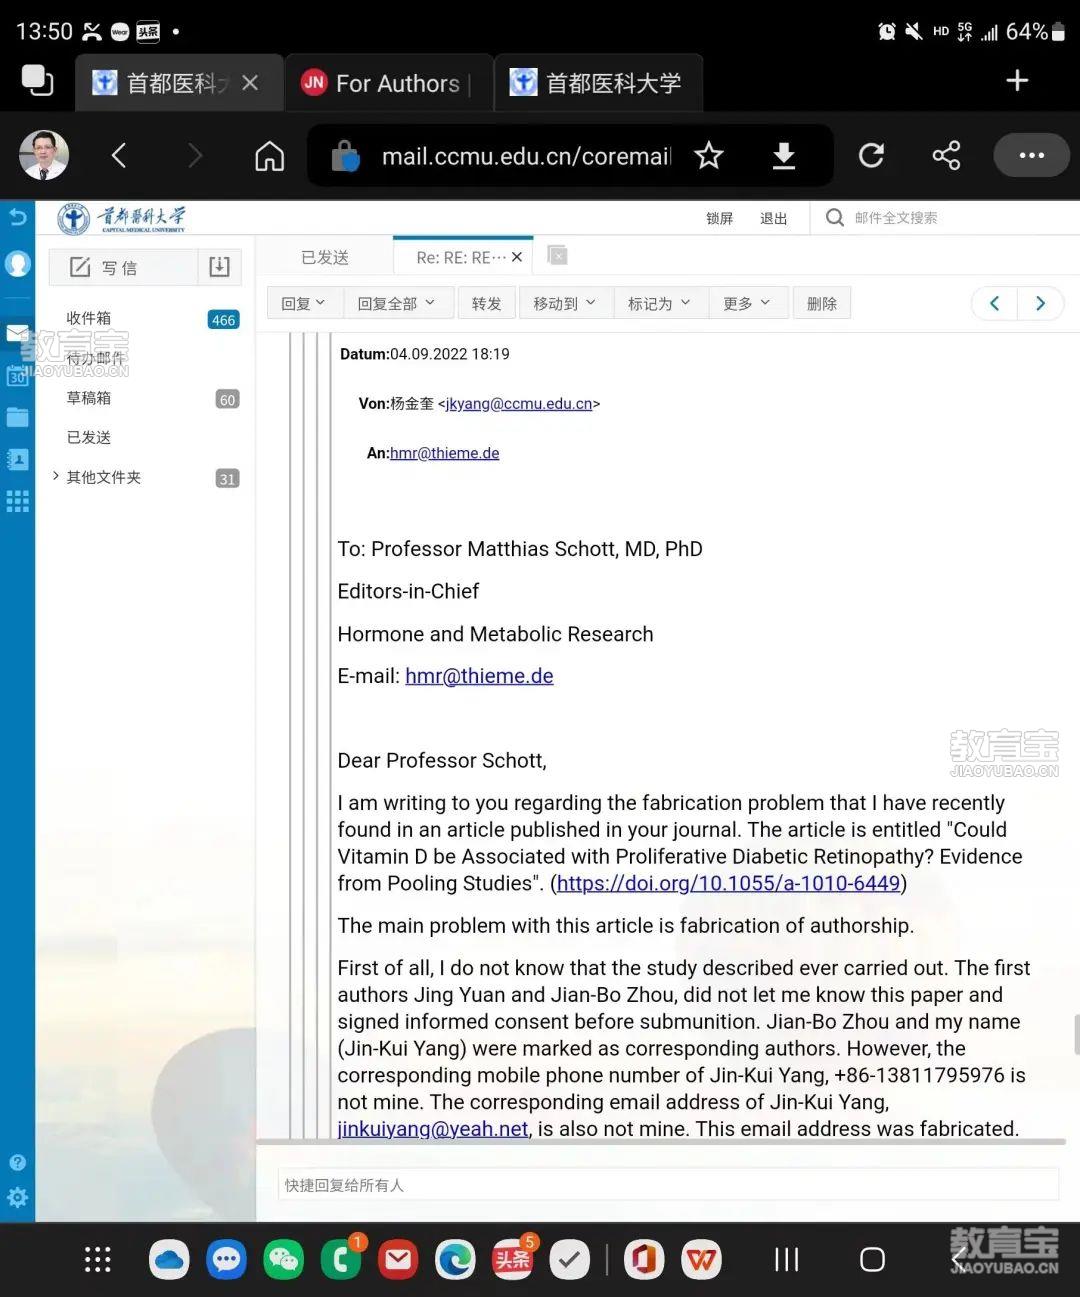Image resolution: width=1080 pixels, height=1297 pixels.
Task: Open the doi.org/10.1055/a-1010-6449 link
Action: (729, 883)
